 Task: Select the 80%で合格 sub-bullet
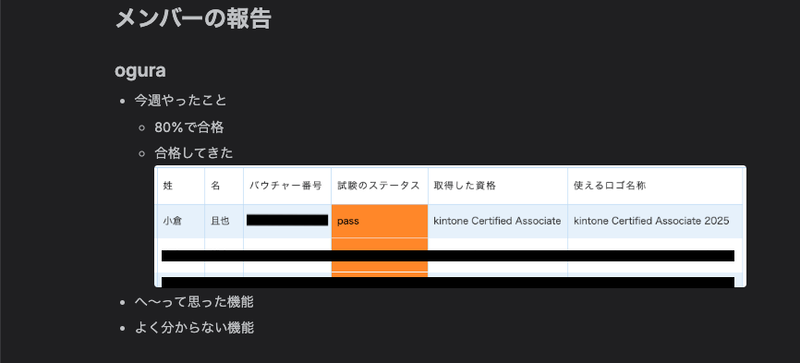tap(189, 127)
